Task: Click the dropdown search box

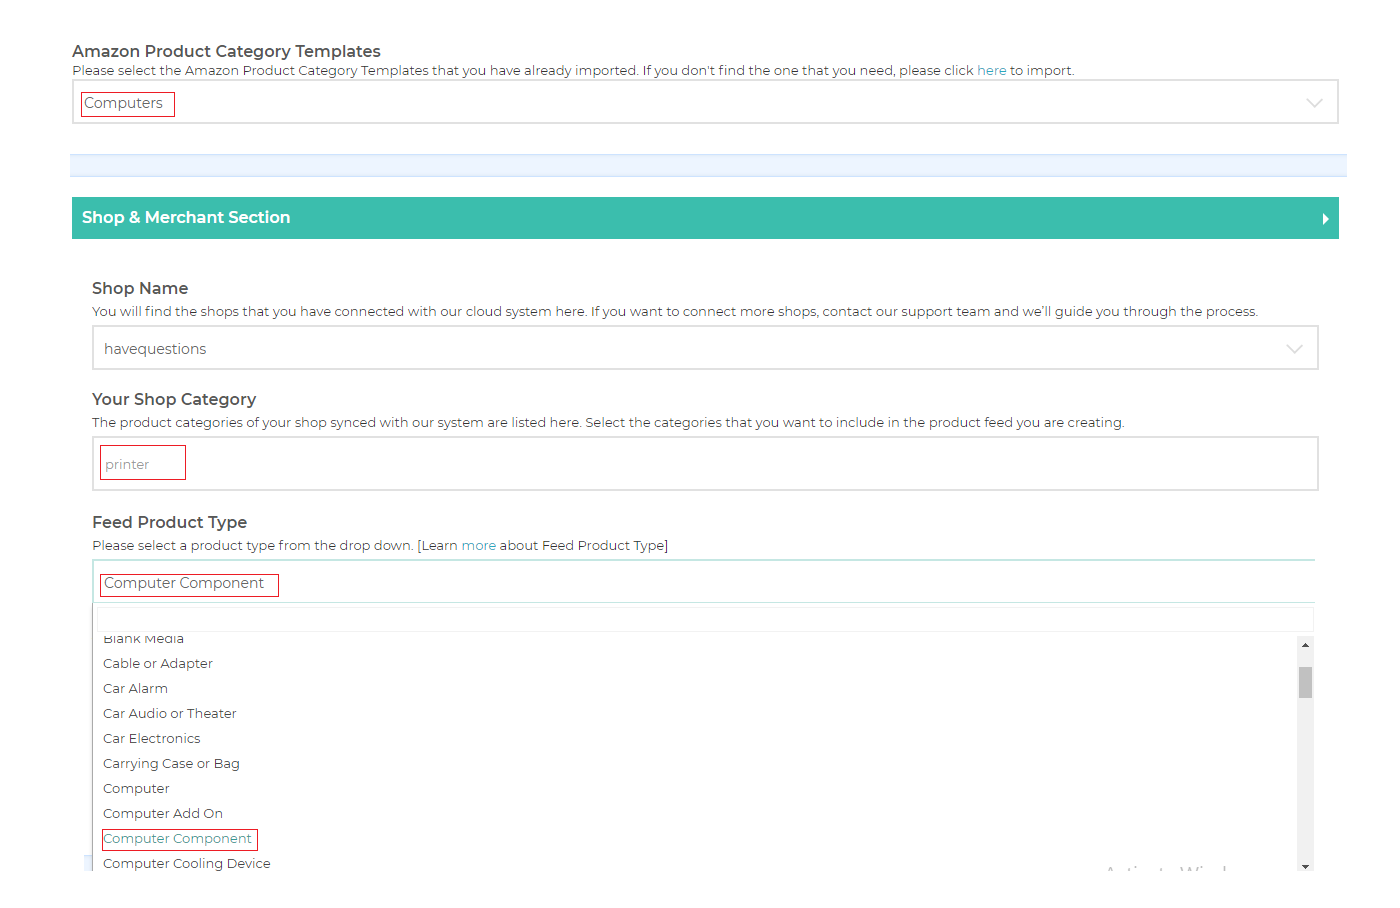Action: (705, 619)
